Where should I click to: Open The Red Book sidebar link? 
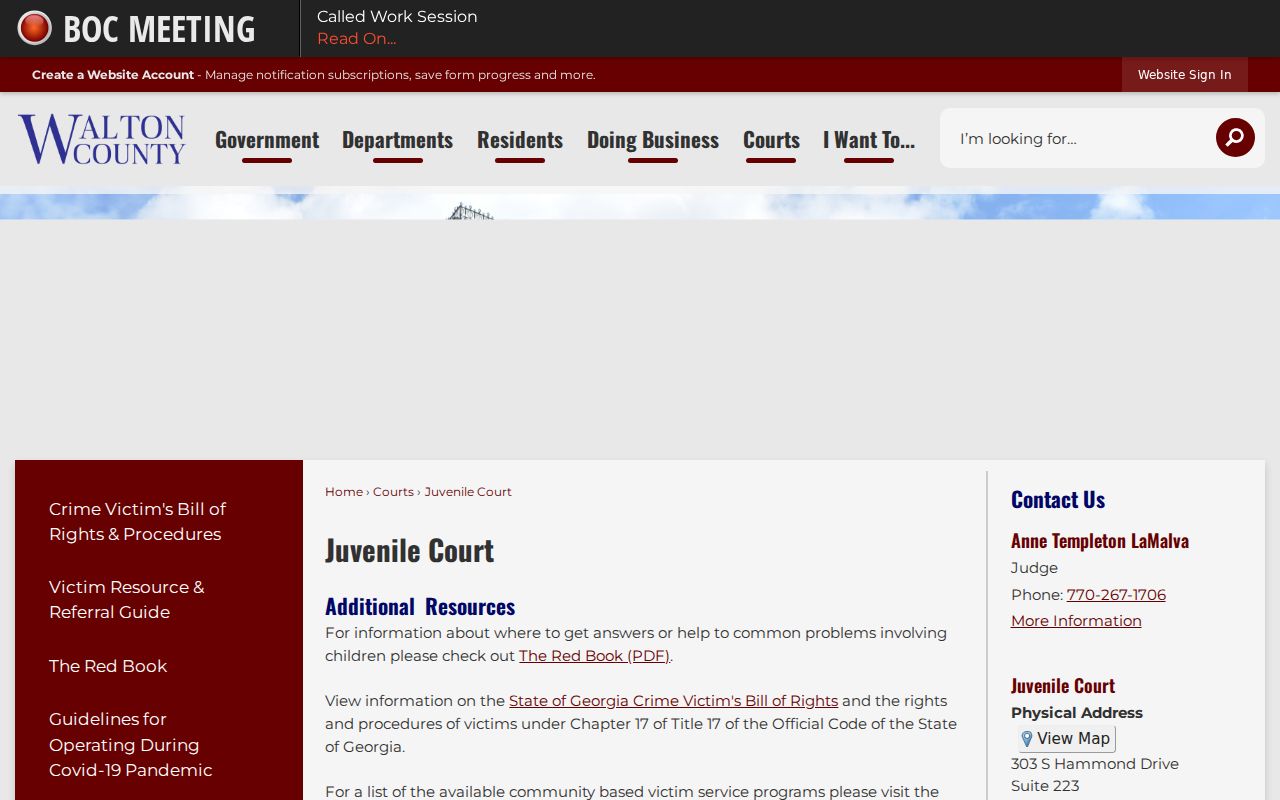click(108, 666)
